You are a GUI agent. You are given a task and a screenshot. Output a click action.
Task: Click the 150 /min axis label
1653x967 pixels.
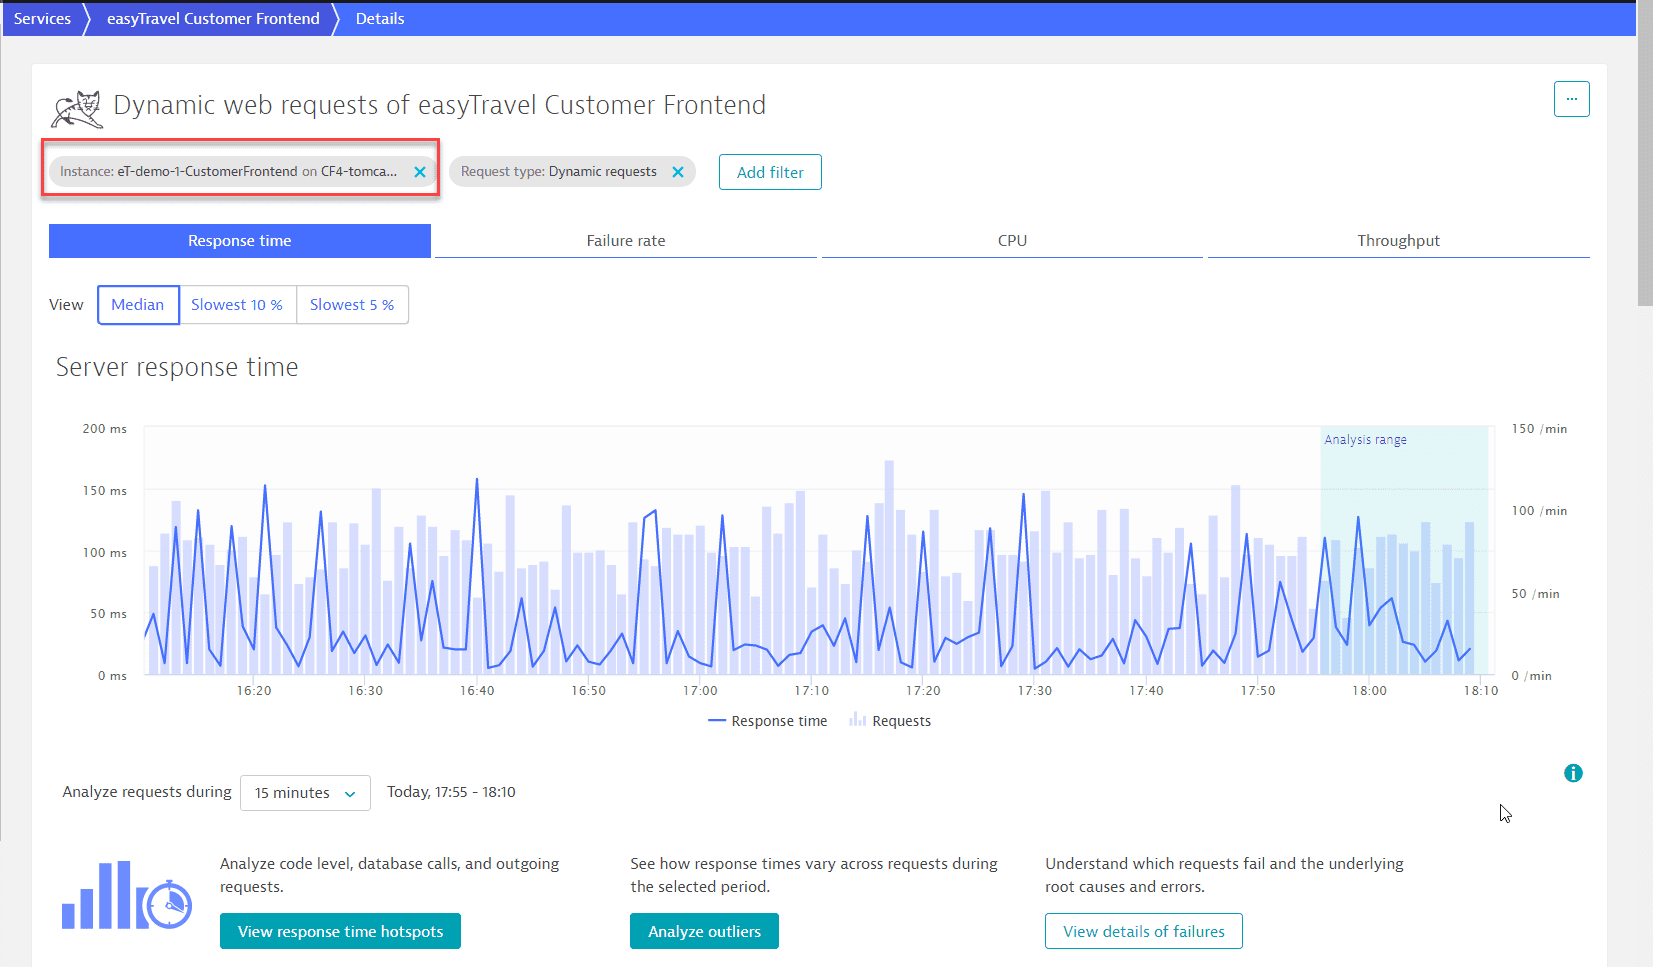tap(1539, 429)
